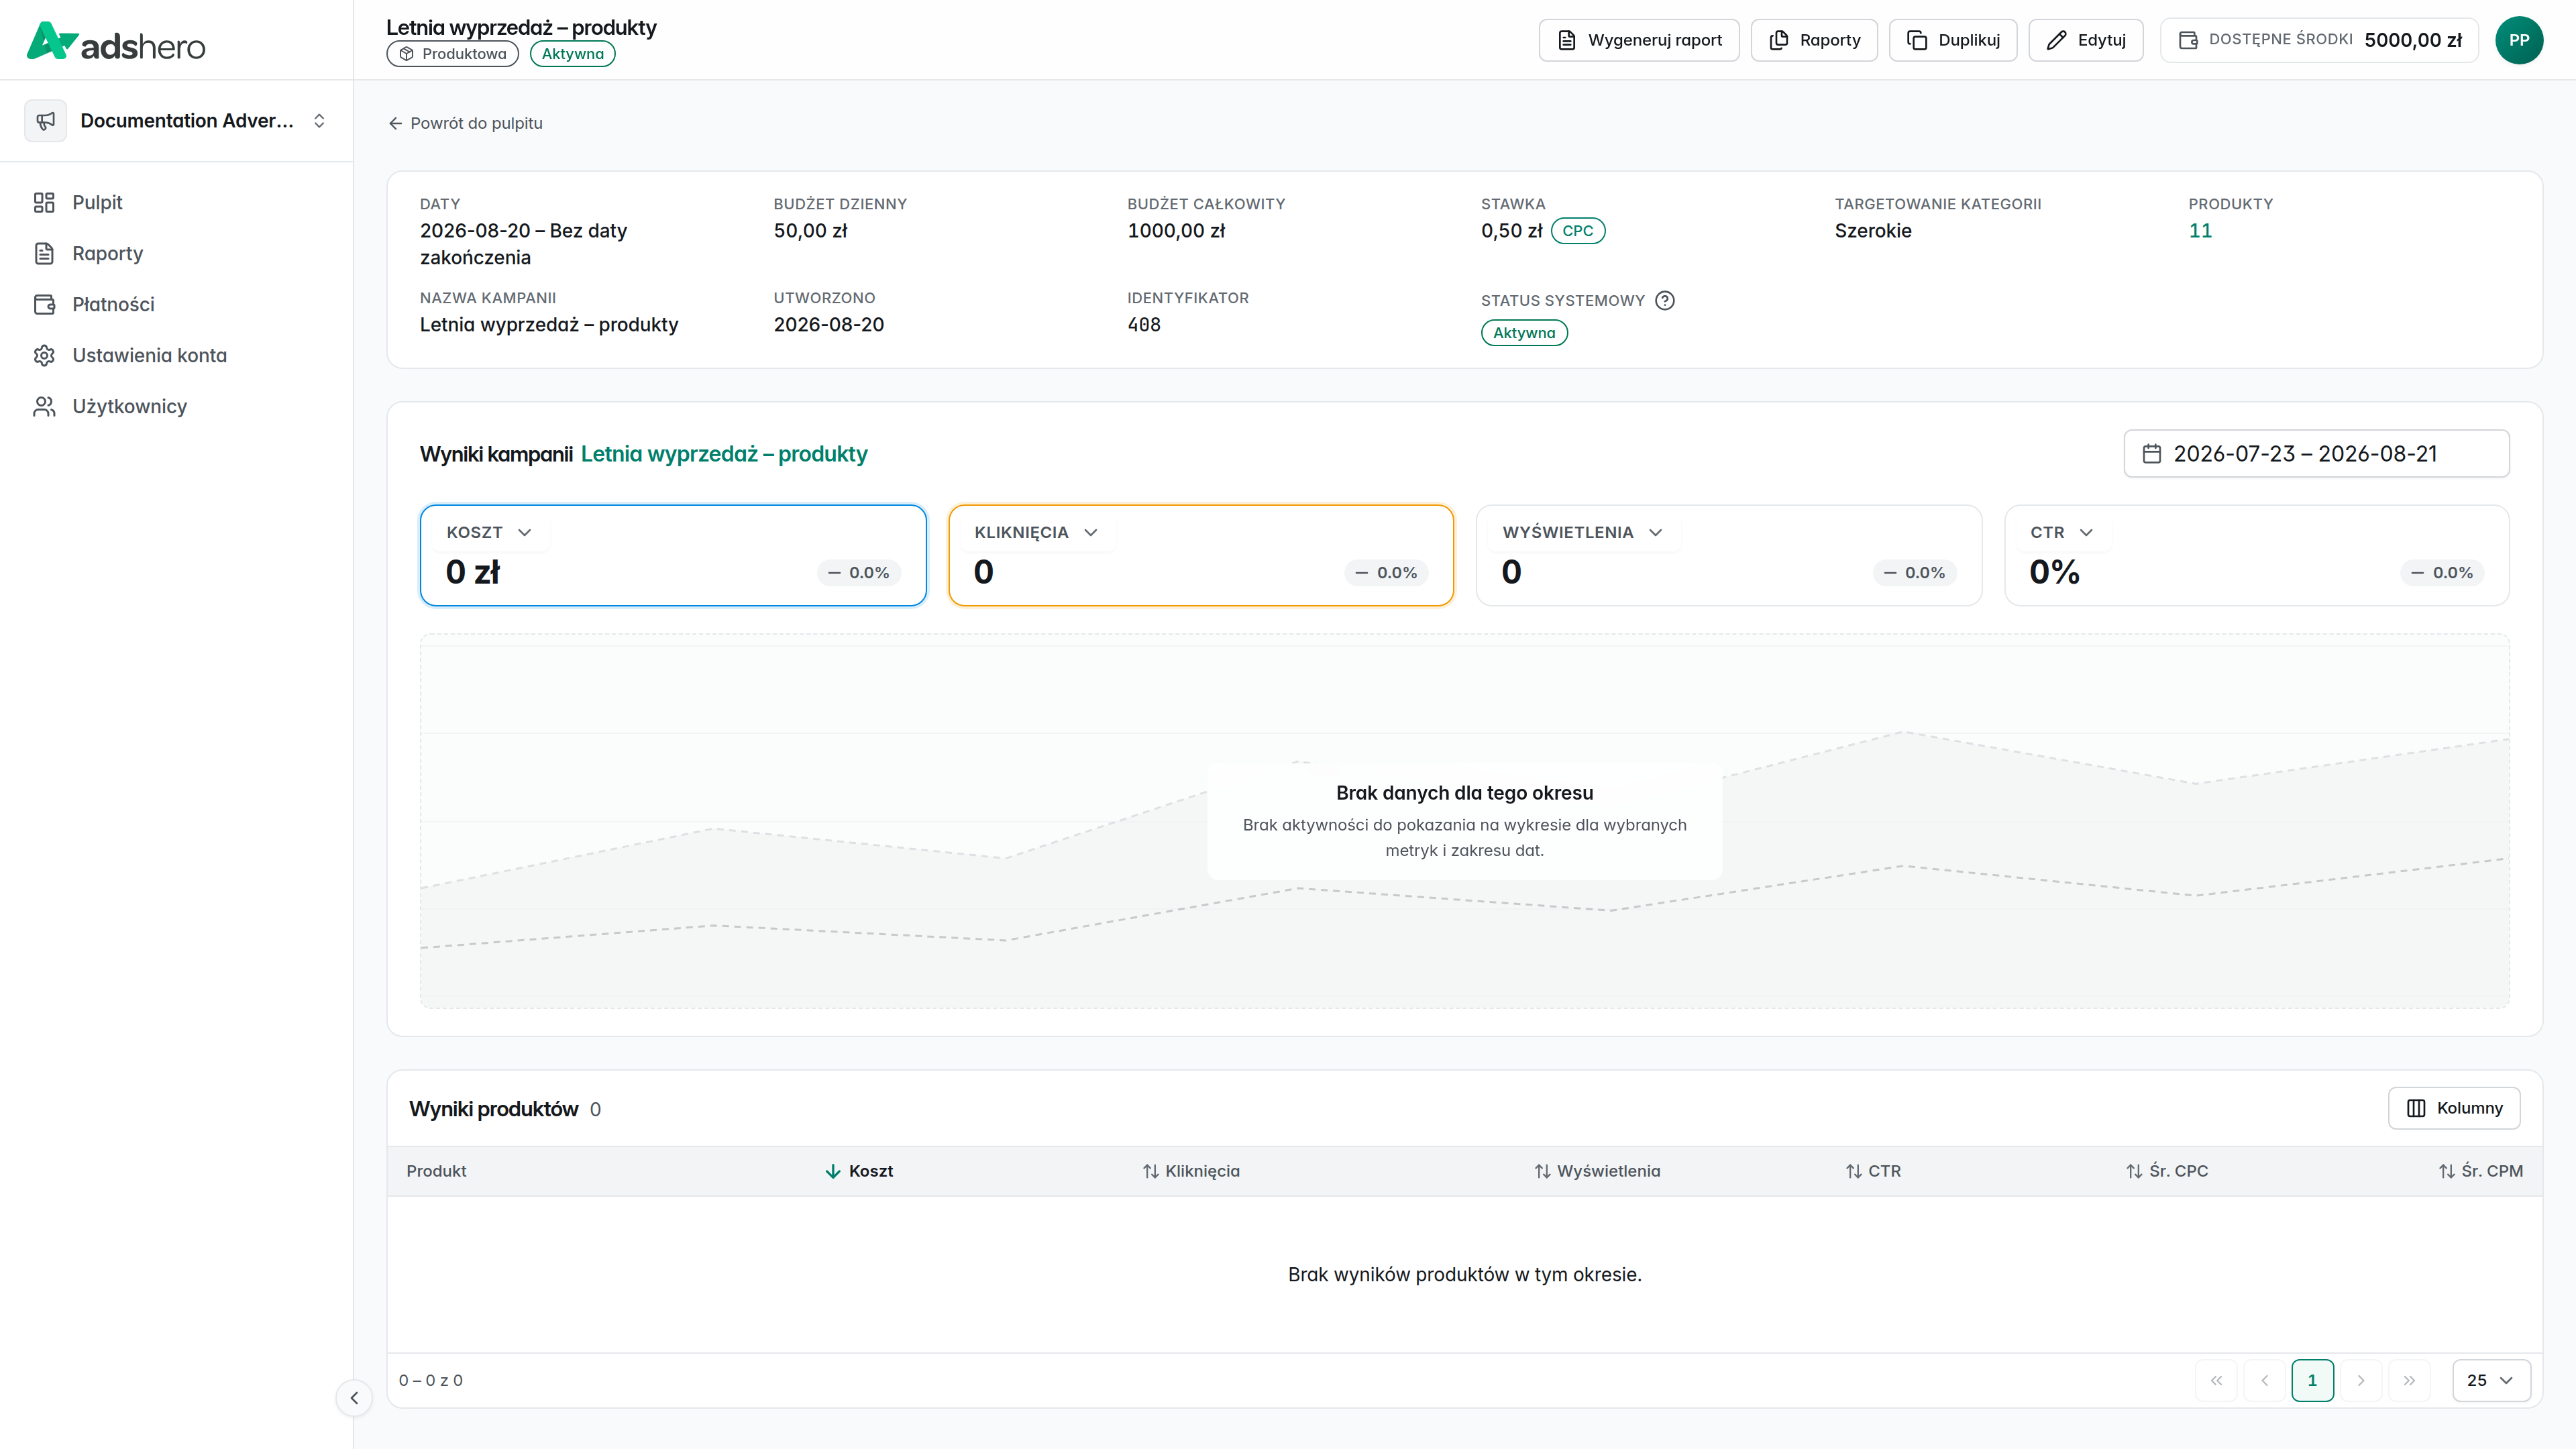
Task: Sort table by Kliknięcia column
Action: [x=1191, y=1171]
